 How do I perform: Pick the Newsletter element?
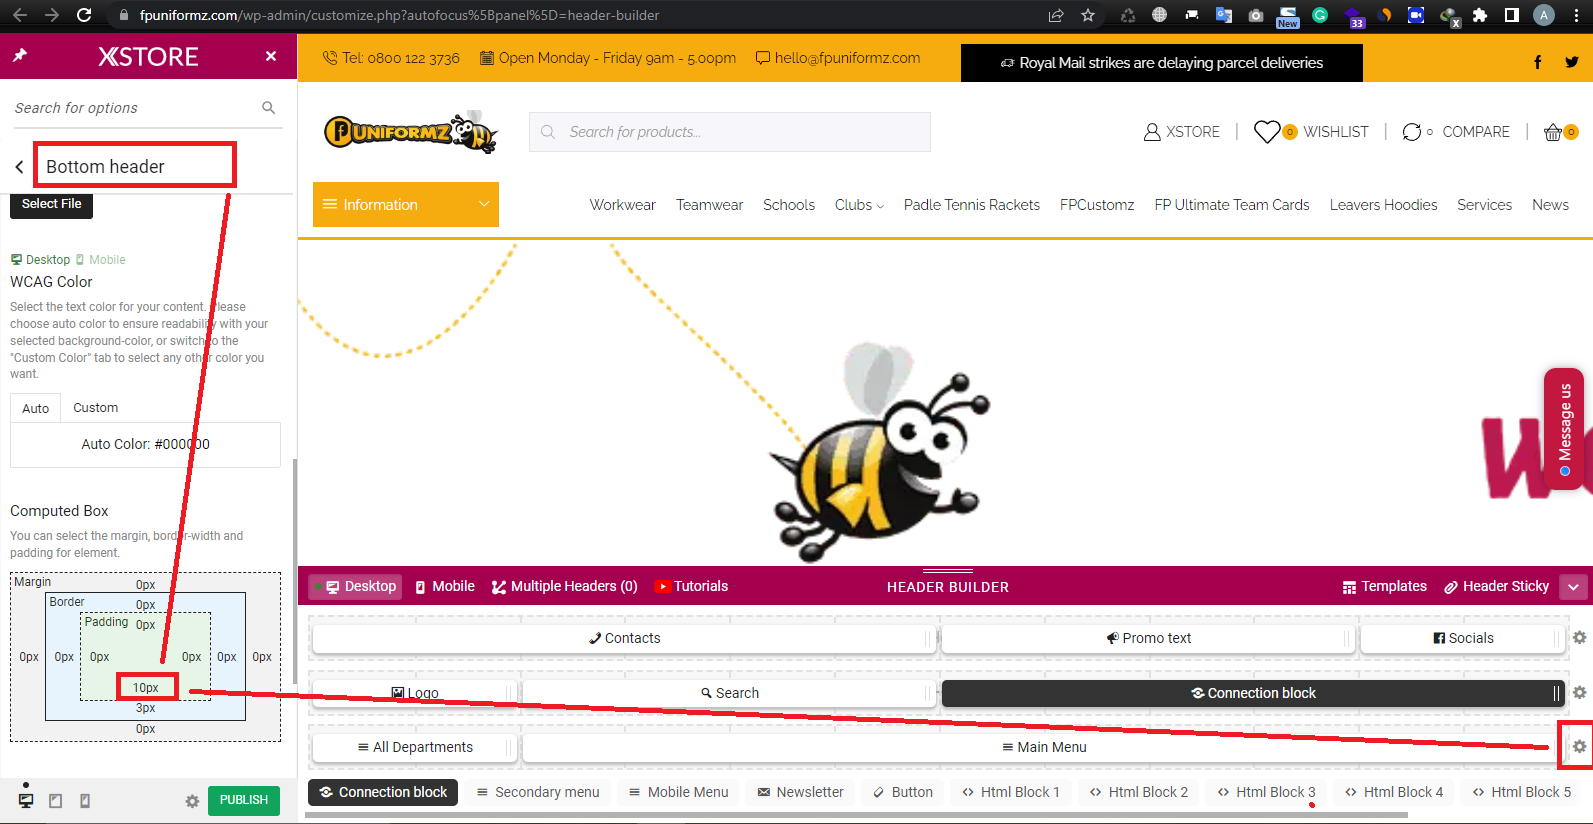[801, 792]
